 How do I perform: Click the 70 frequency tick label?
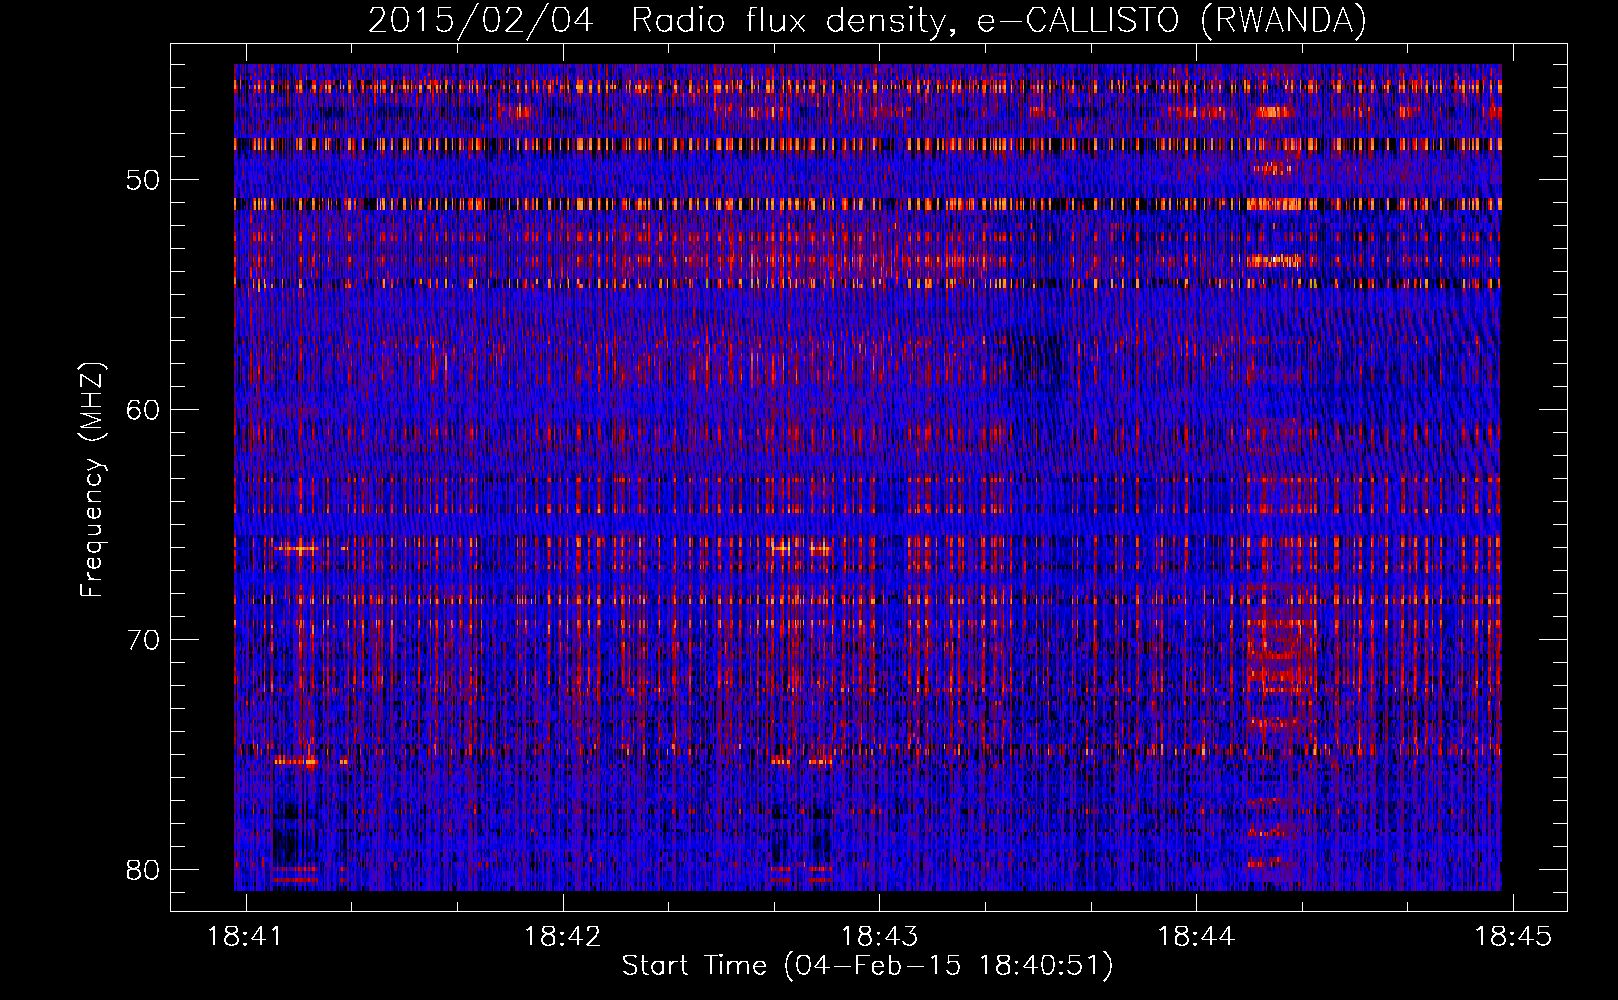coord(143,640)
